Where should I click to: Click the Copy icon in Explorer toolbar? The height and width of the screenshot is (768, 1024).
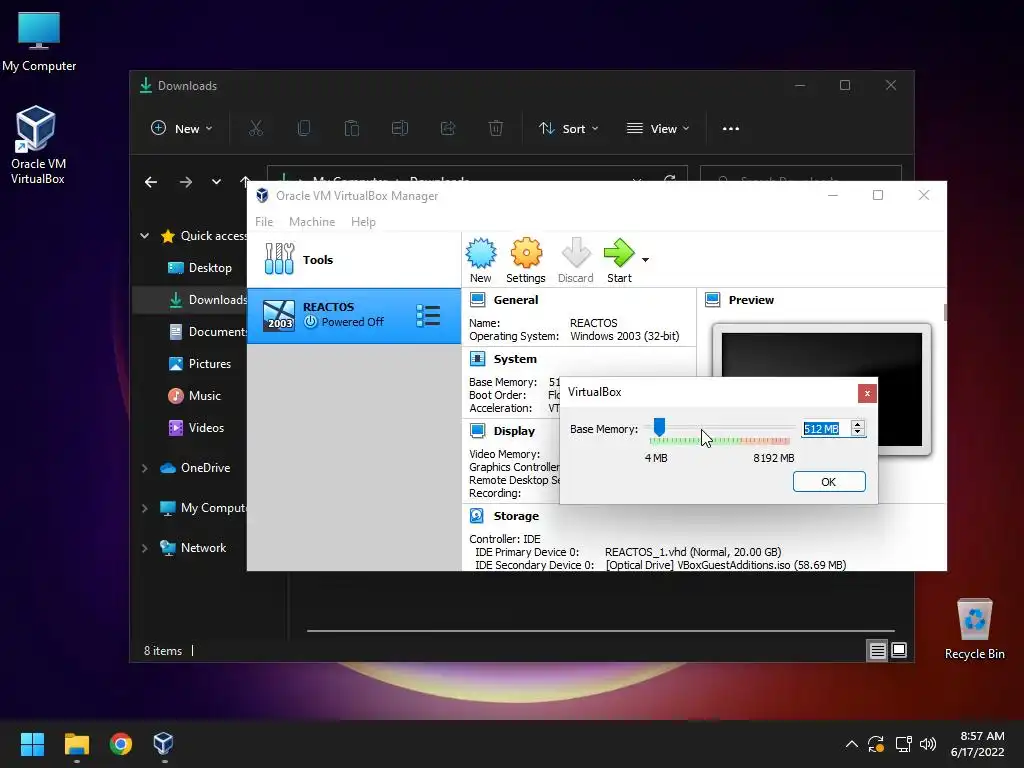click(x=304, y=129)
